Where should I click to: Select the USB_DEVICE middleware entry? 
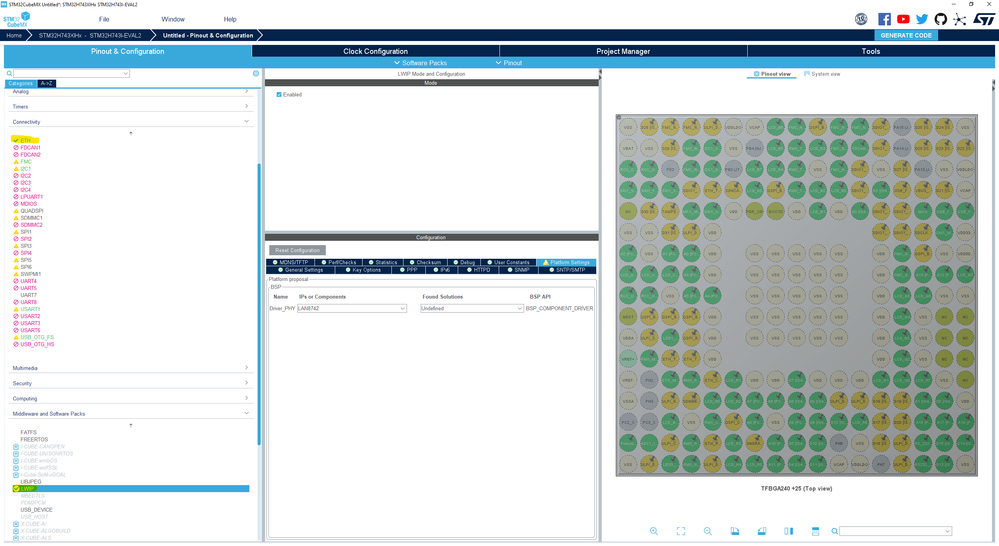(x=36, y=510)
